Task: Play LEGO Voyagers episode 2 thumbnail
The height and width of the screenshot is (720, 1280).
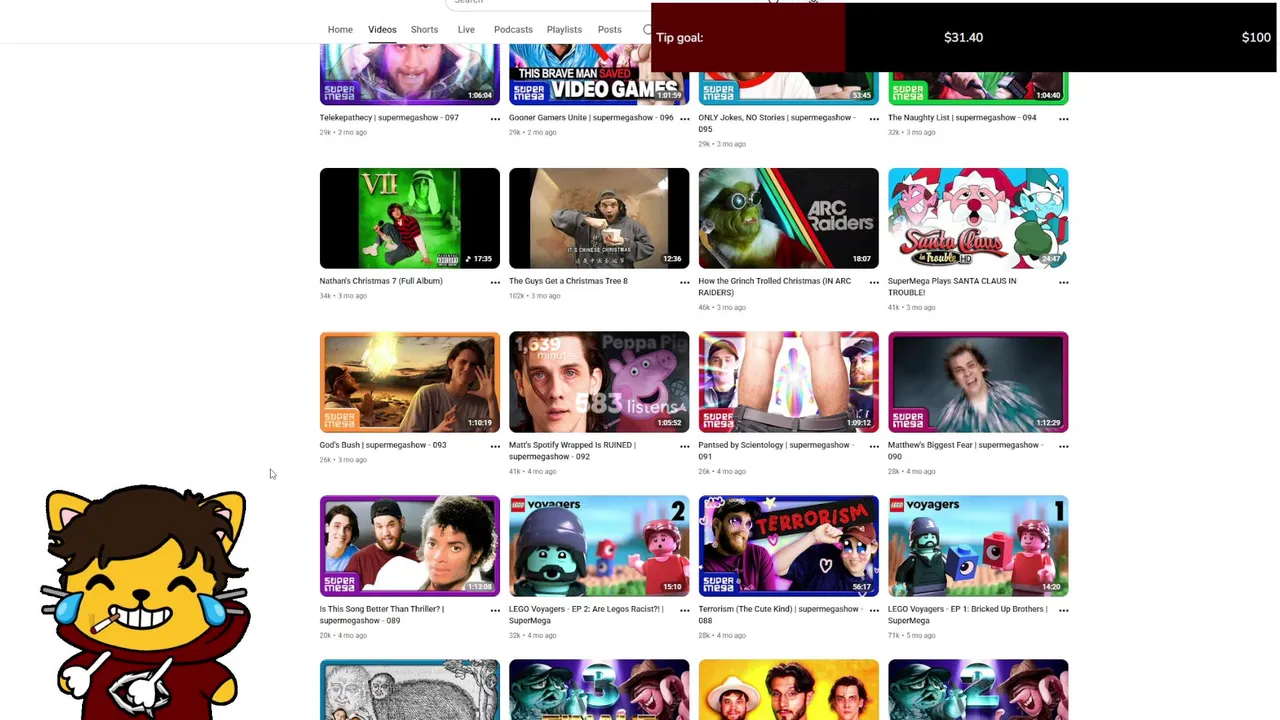Action: tap(599, 546)
